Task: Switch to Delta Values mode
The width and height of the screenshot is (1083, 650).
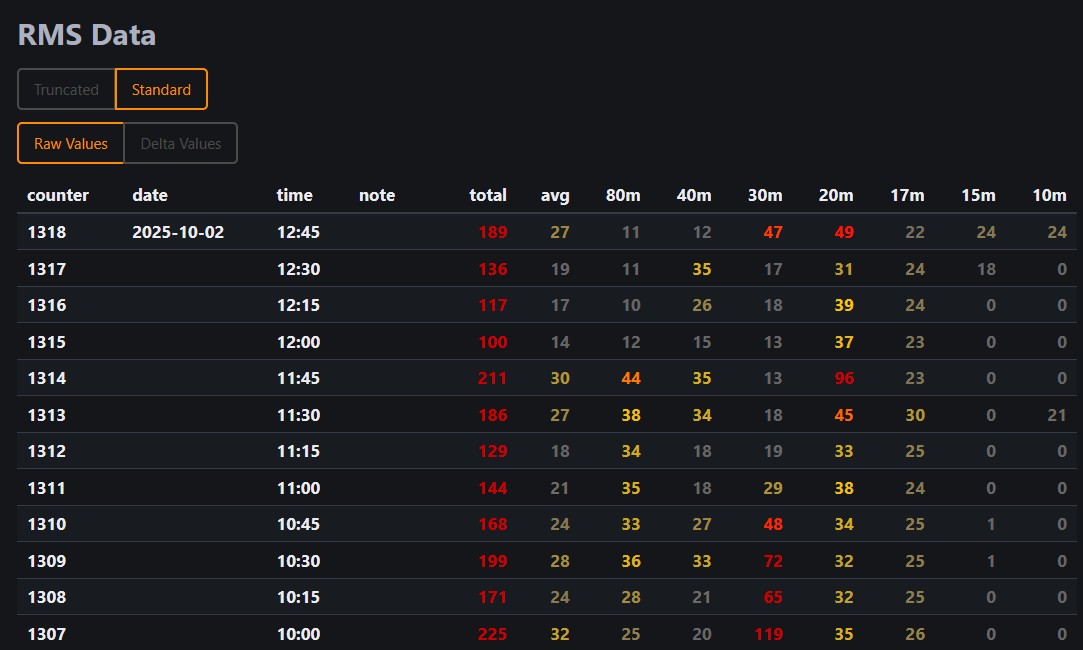Action: [x=180, y=143]
